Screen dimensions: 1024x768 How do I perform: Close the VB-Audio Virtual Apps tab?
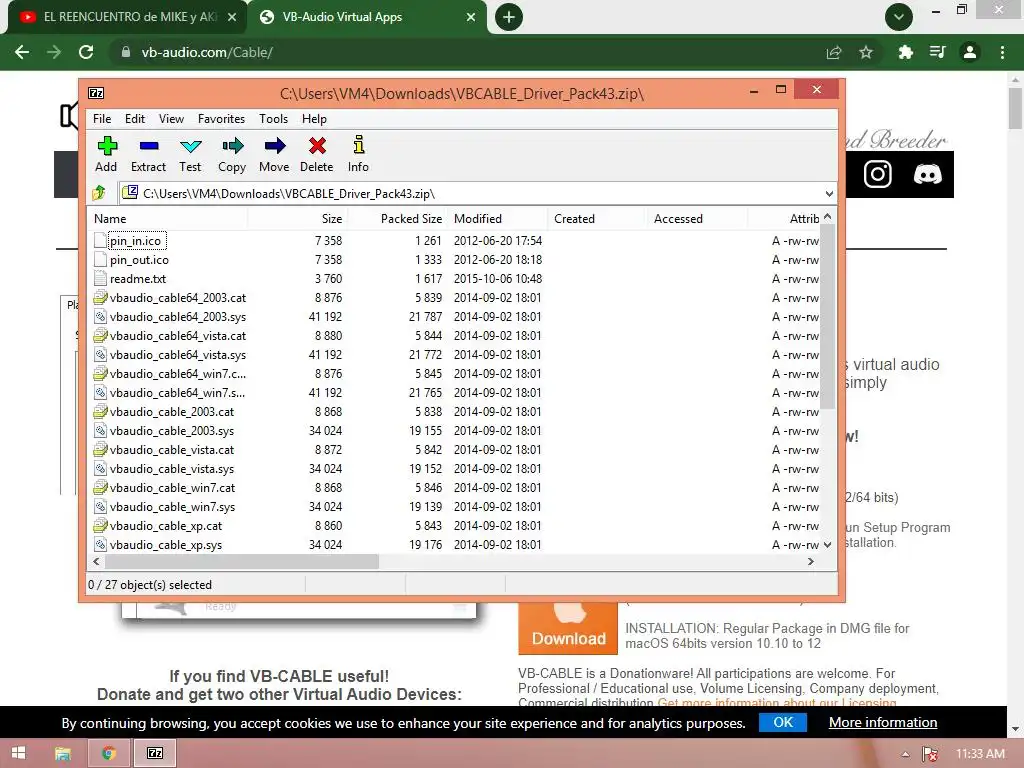471,17
